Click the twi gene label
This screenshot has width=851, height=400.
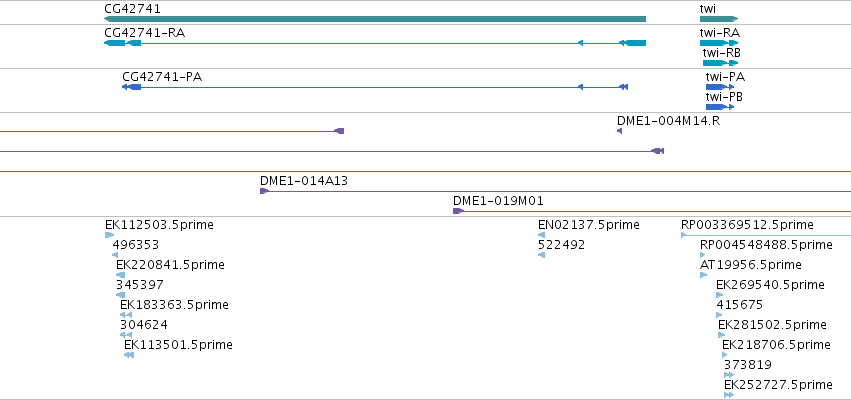coord(708,9)
